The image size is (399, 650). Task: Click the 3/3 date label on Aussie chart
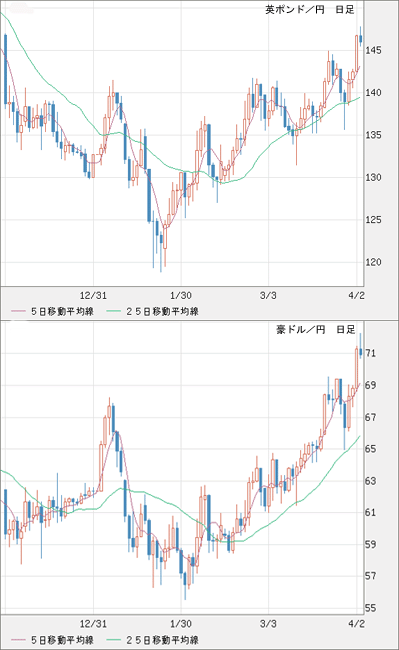tap(268, 624)
